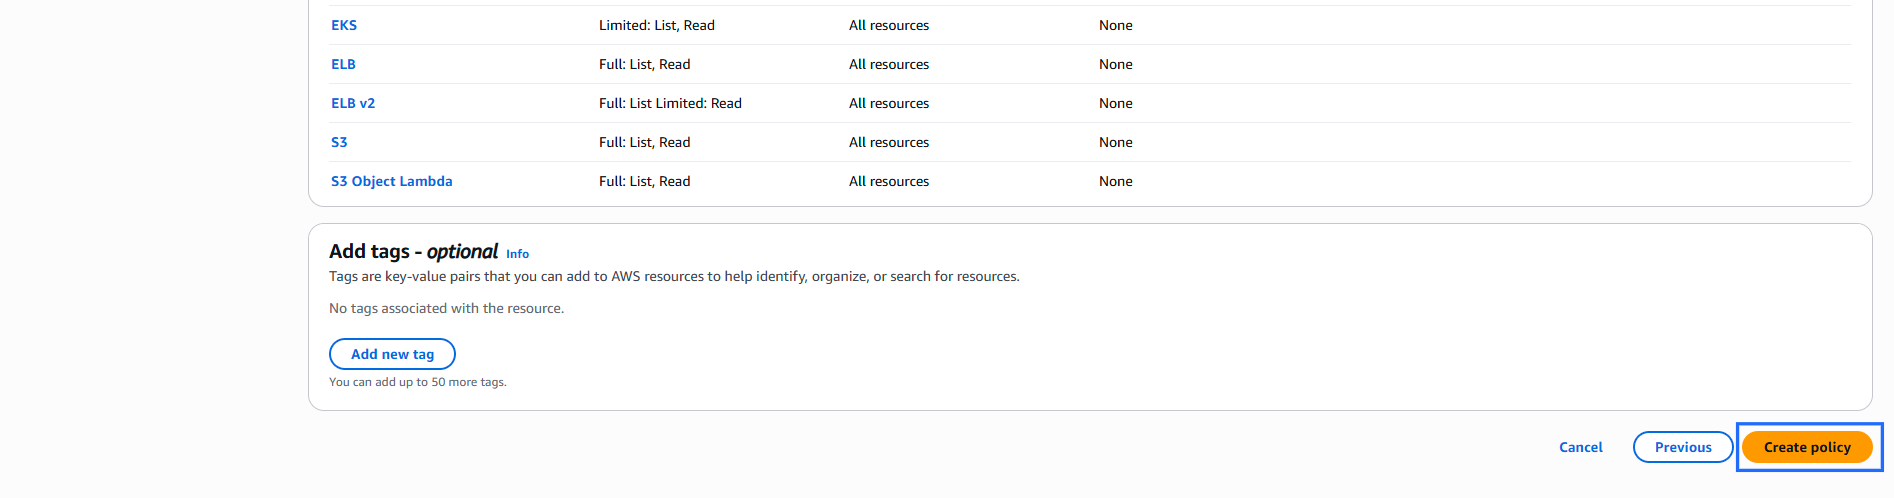The width and height of the screenshot is (1894, 498).
Task: Select EKS access level 'Limited: List, Read'
Action: [x=656, y=25]
